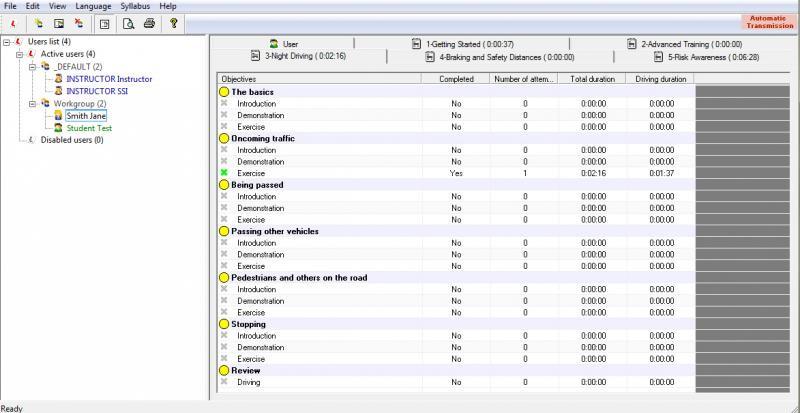Switch to the 1-Getting Started tab

(462, 44)
